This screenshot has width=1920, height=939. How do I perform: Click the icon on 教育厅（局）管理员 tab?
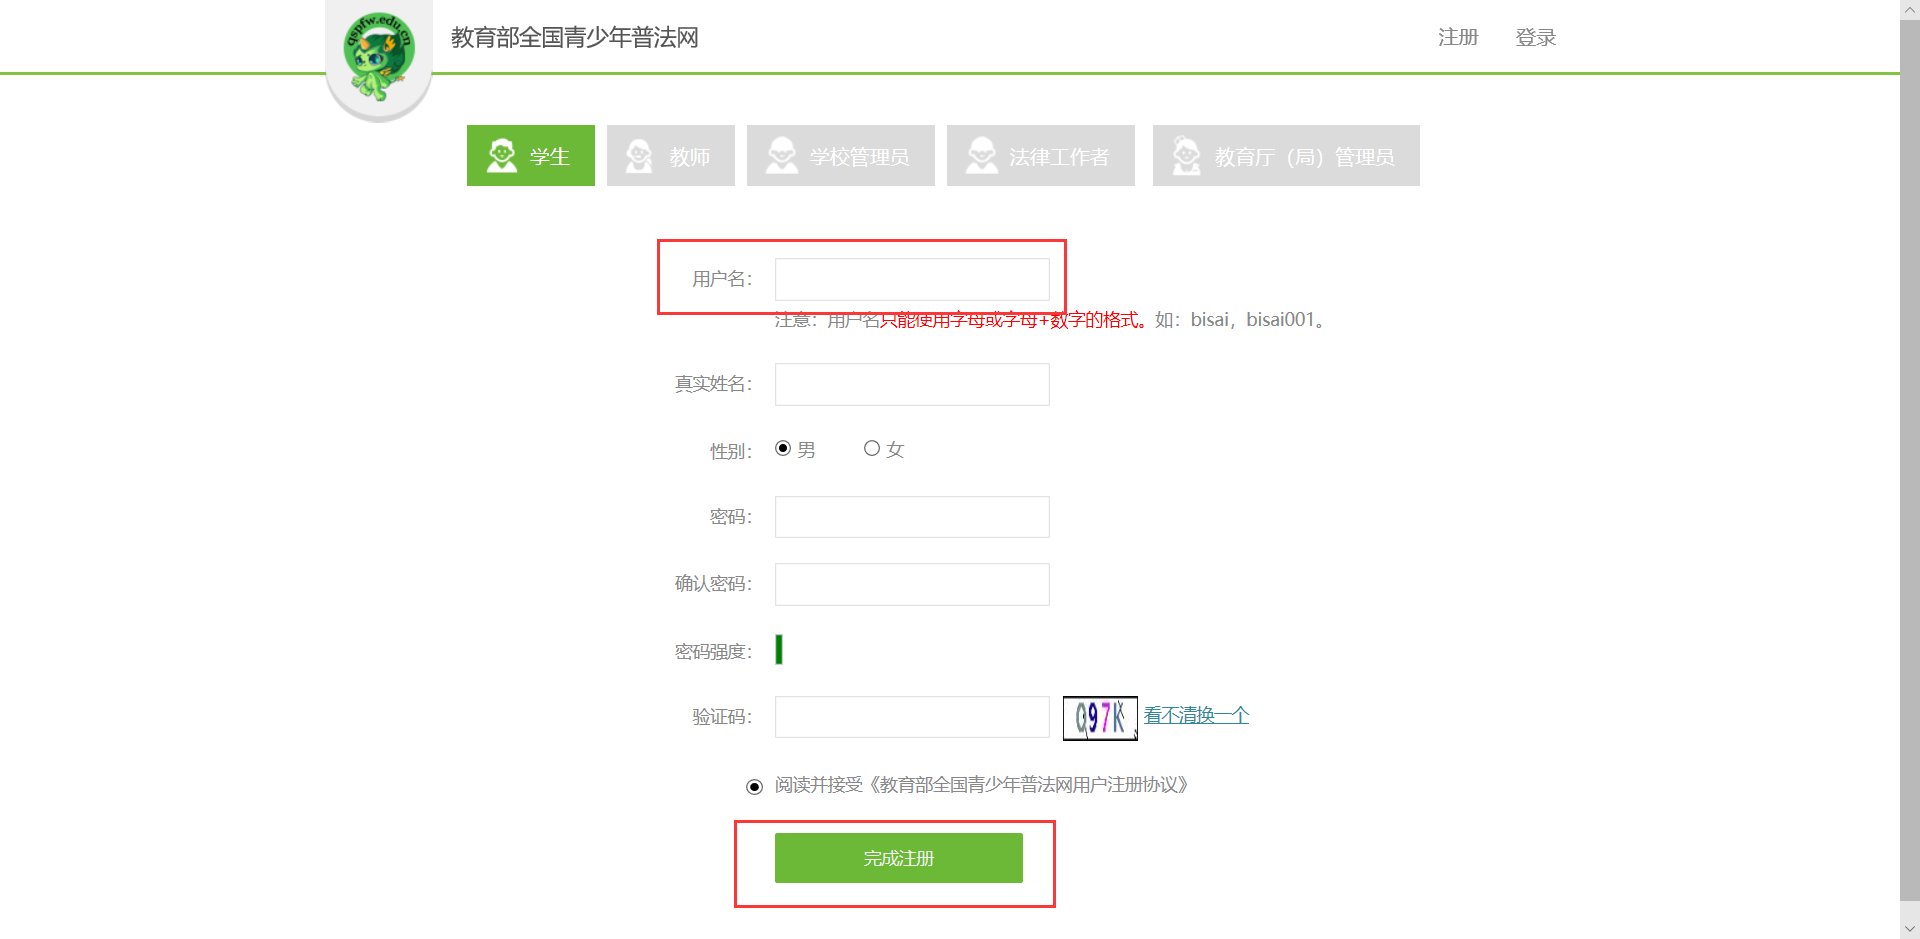pyautogui.click(x=1186, y=155)
